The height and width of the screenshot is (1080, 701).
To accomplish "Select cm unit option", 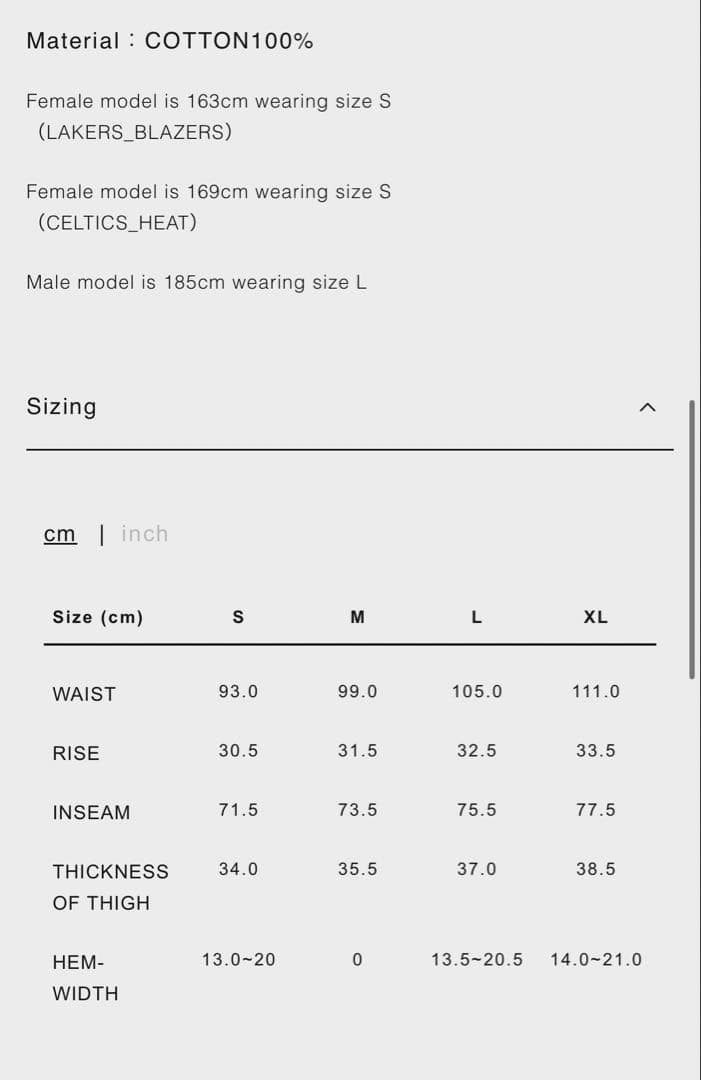I will click(x=60, y=534).
